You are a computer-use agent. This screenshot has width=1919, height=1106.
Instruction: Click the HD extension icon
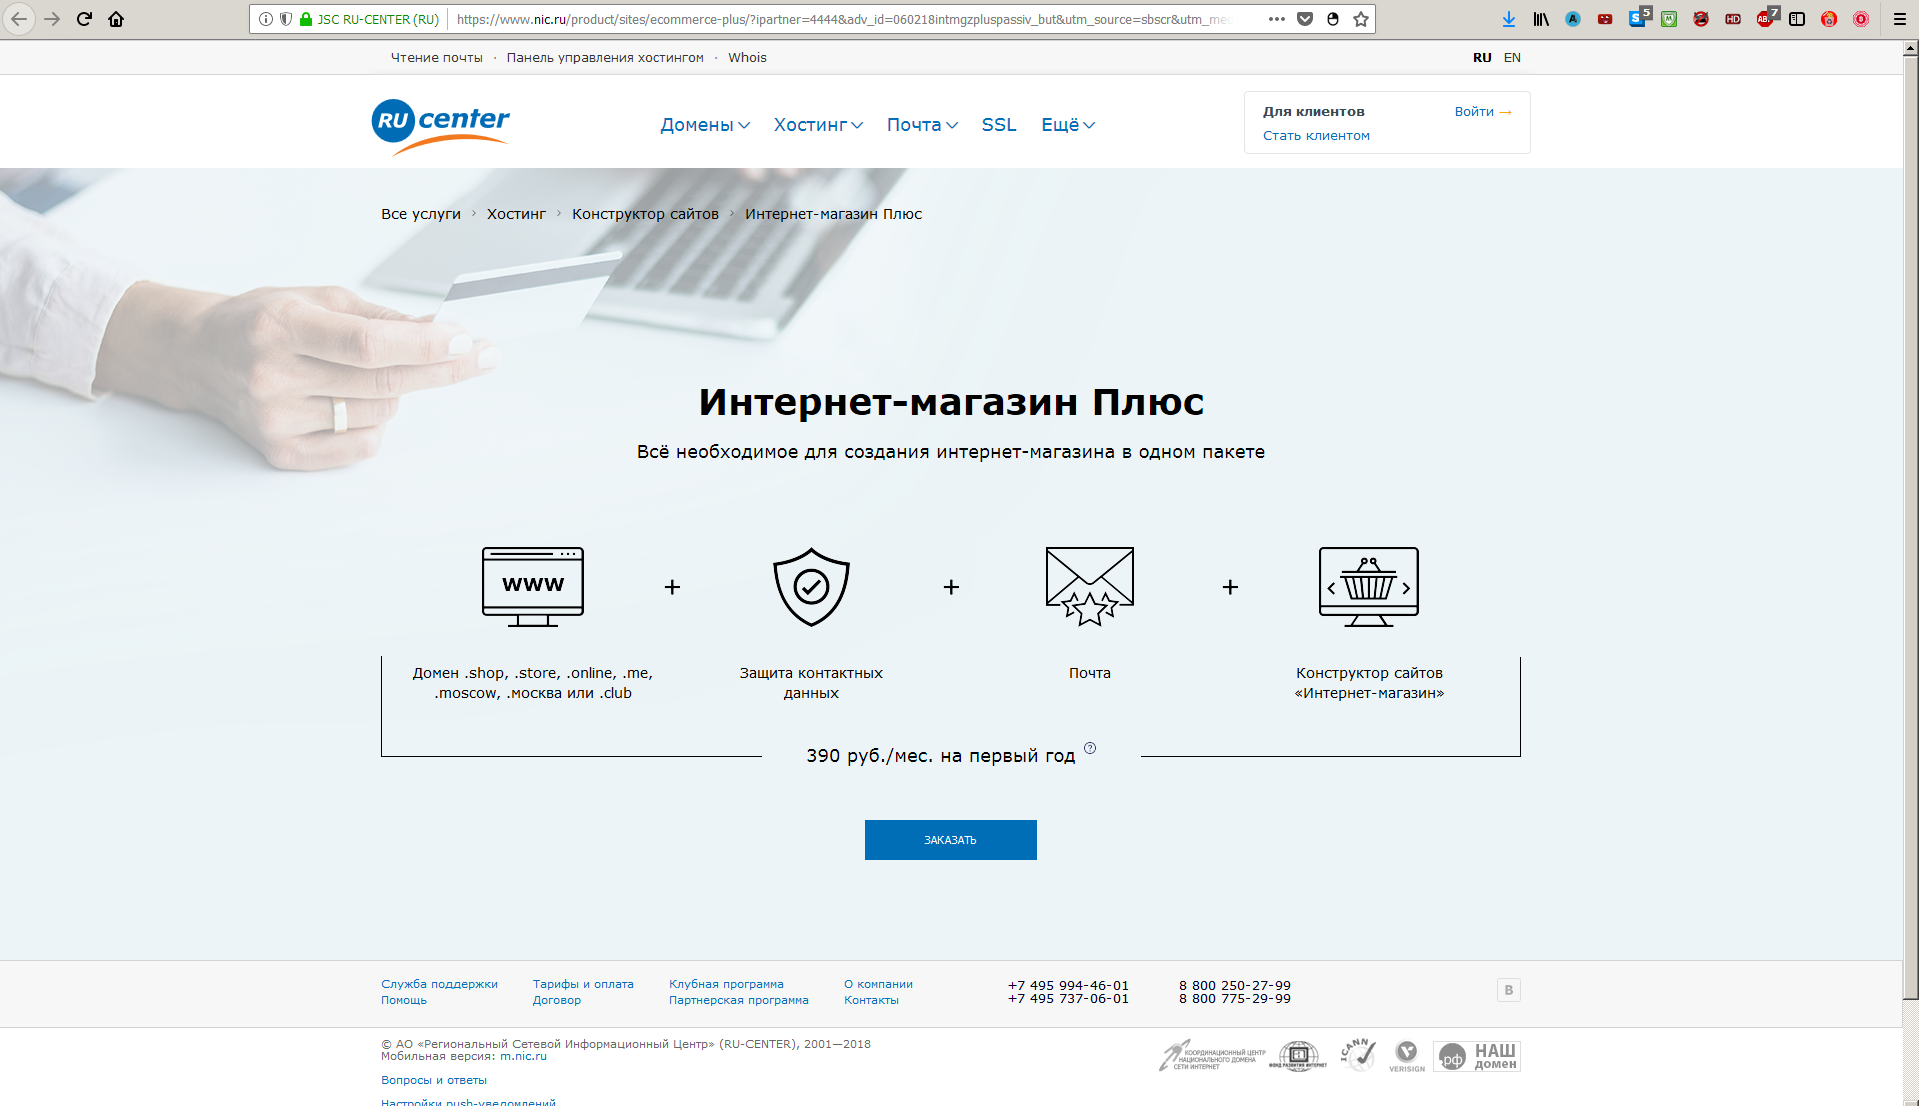click(1733, 19)
